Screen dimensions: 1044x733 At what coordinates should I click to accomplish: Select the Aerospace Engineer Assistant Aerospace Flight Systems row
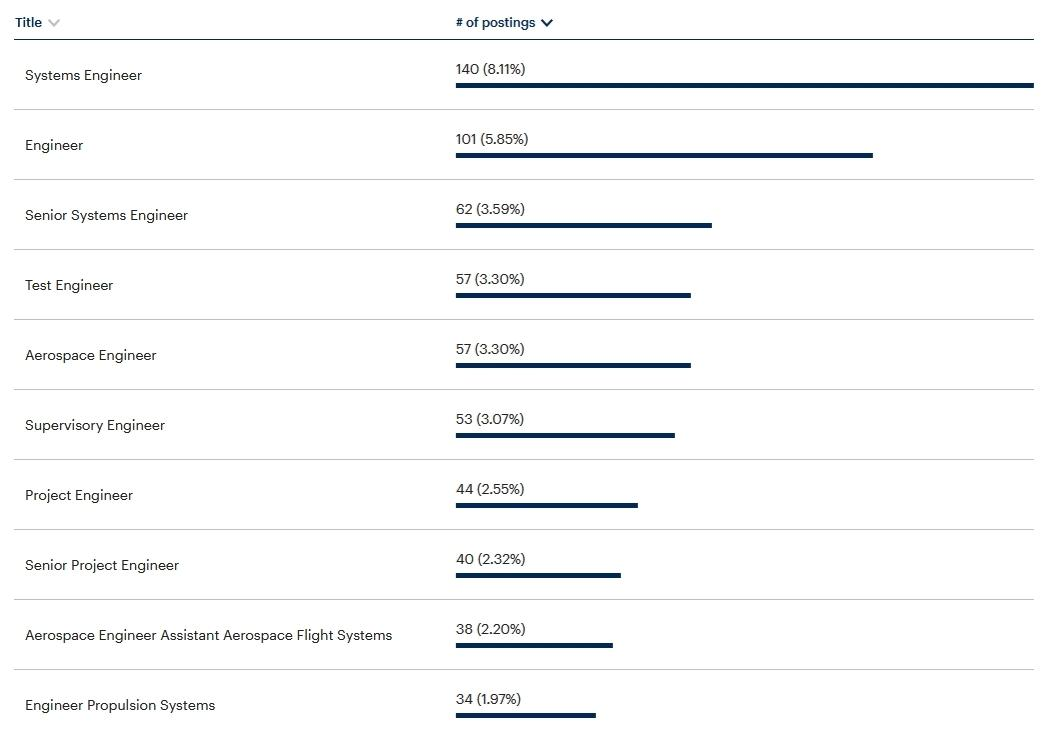pos(208,635)
